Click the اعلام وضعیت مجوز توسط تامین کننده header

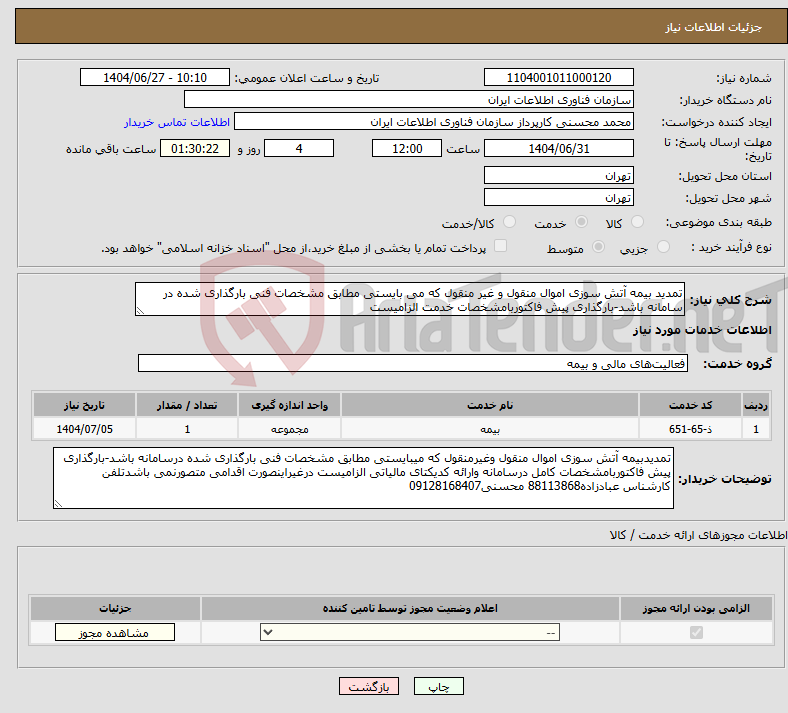pos(410,608)
